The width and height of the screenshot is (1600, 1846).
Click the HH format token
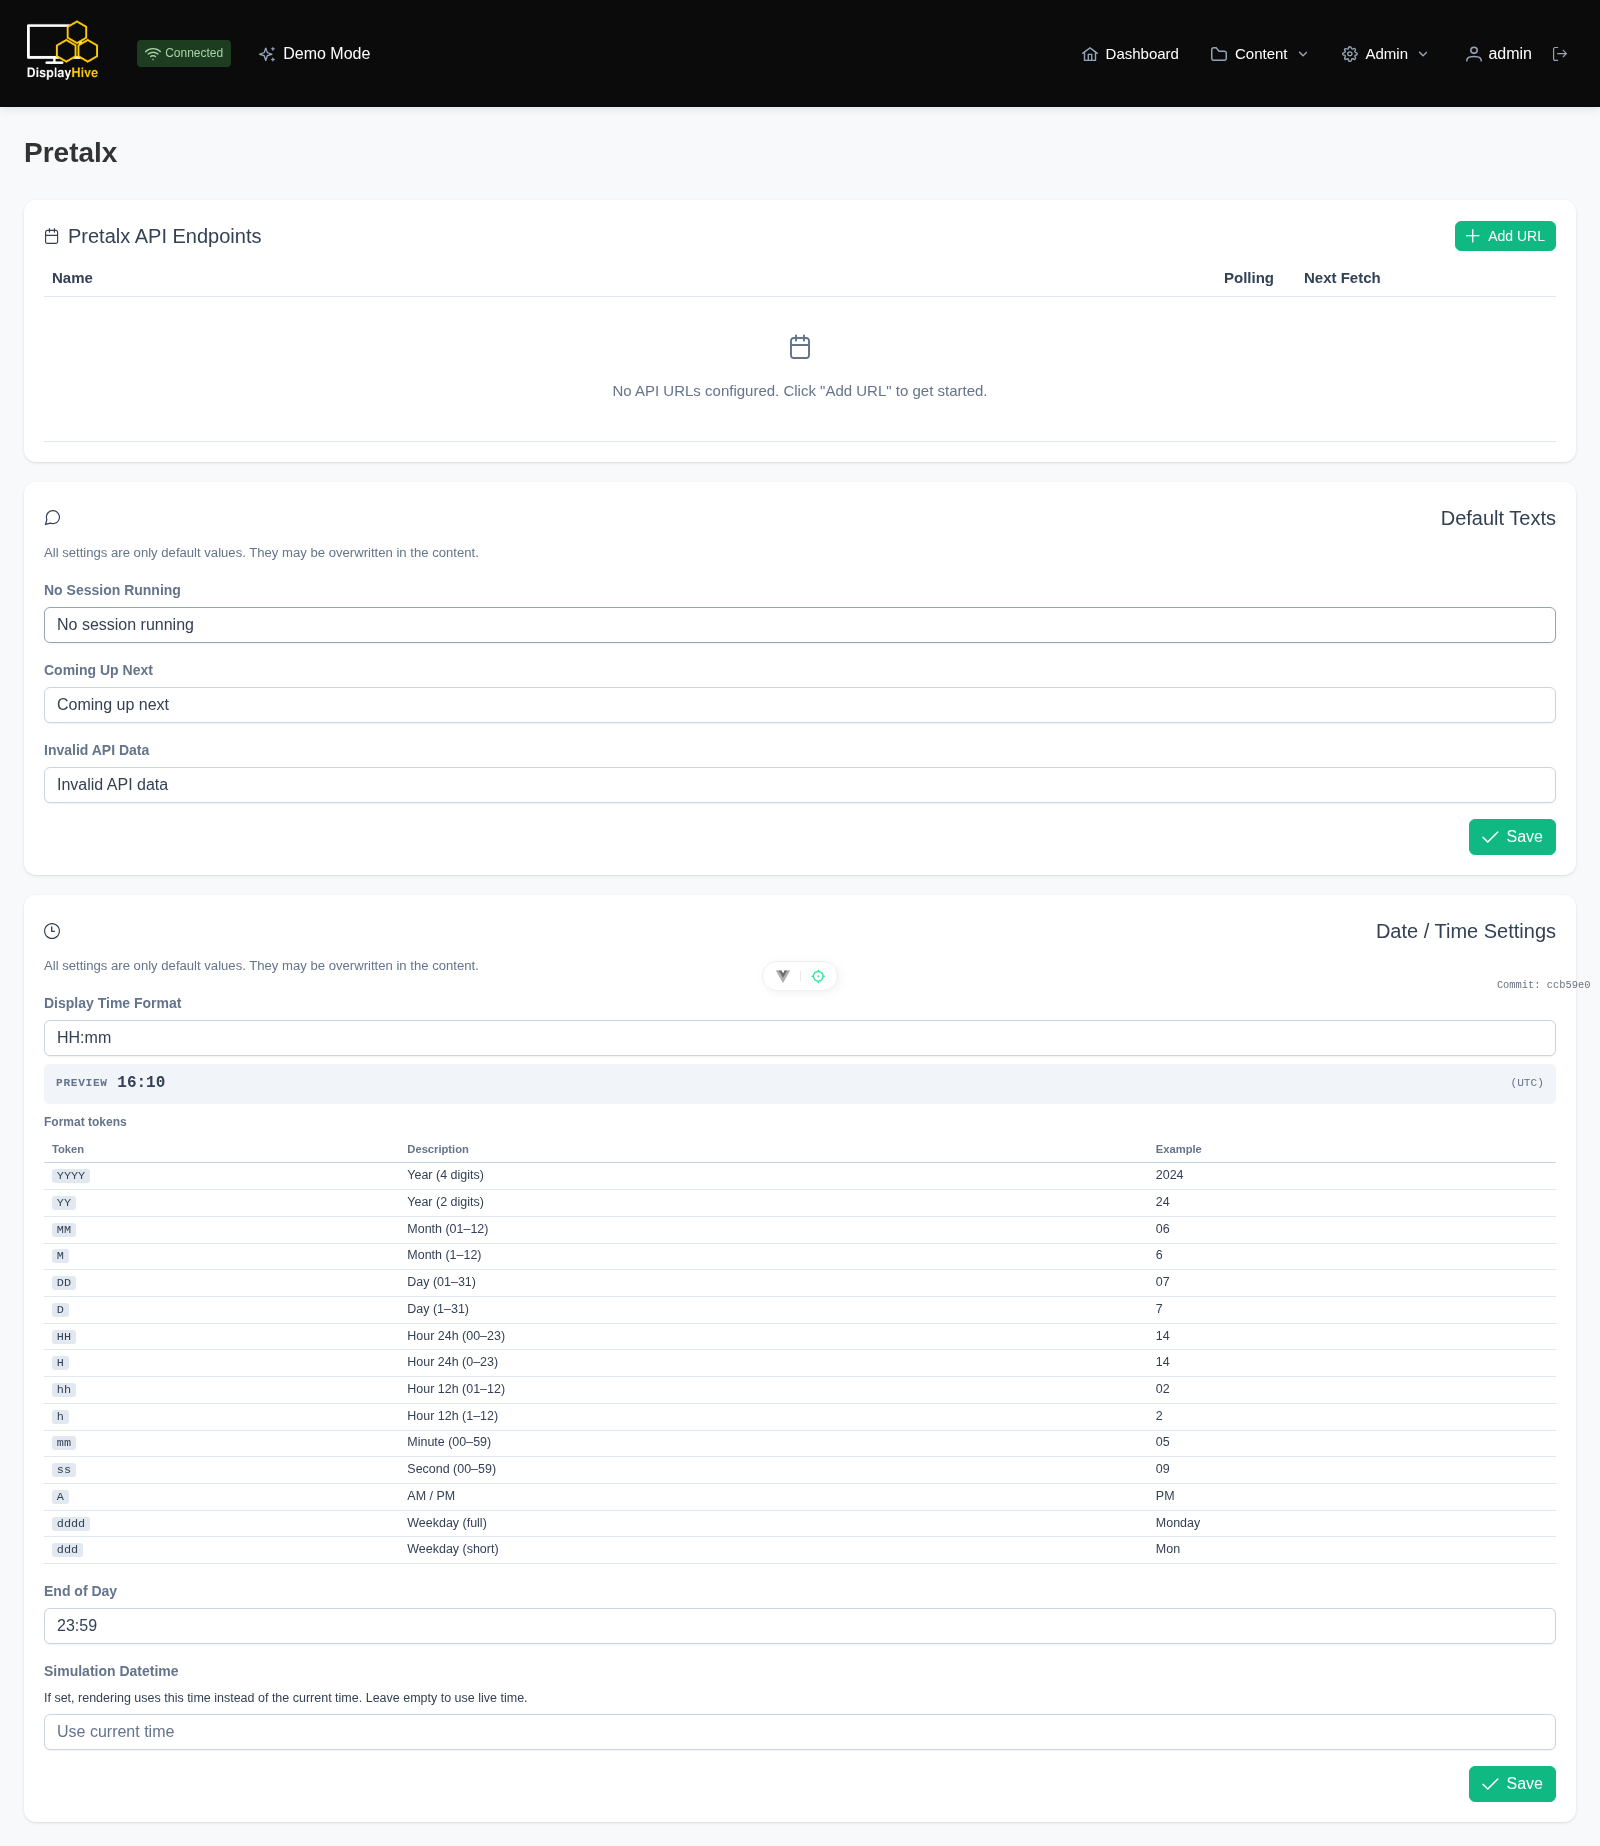coord(64,1337)
